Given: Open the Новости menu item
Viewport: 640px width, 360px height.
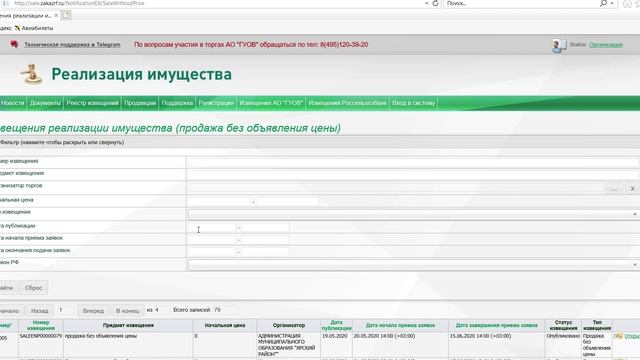Looking at the screenshot, I should coord(13,103).
